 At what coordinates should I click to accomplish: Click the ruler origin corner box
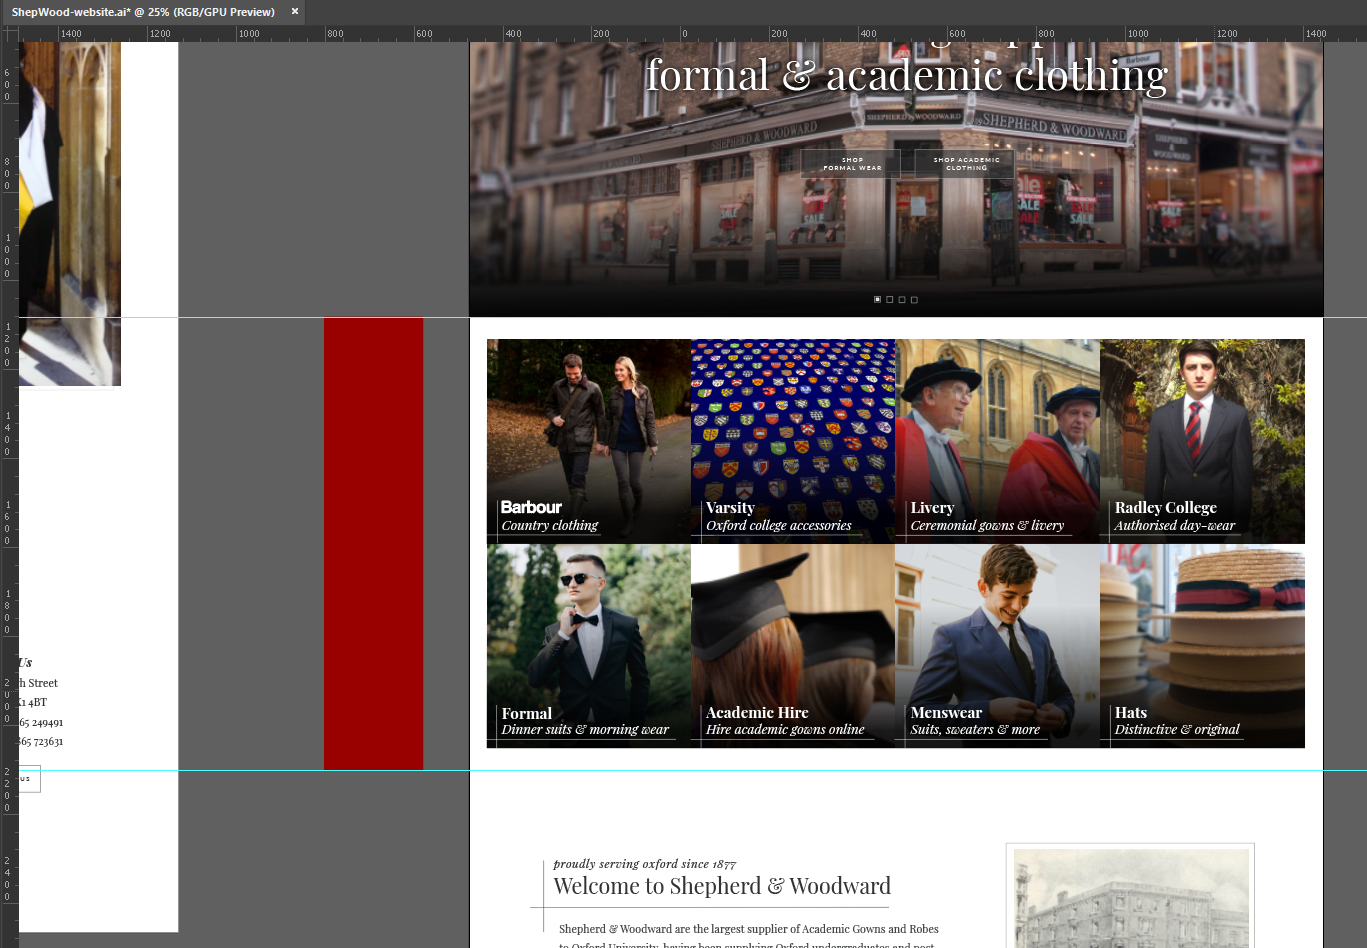click(9, 33)
